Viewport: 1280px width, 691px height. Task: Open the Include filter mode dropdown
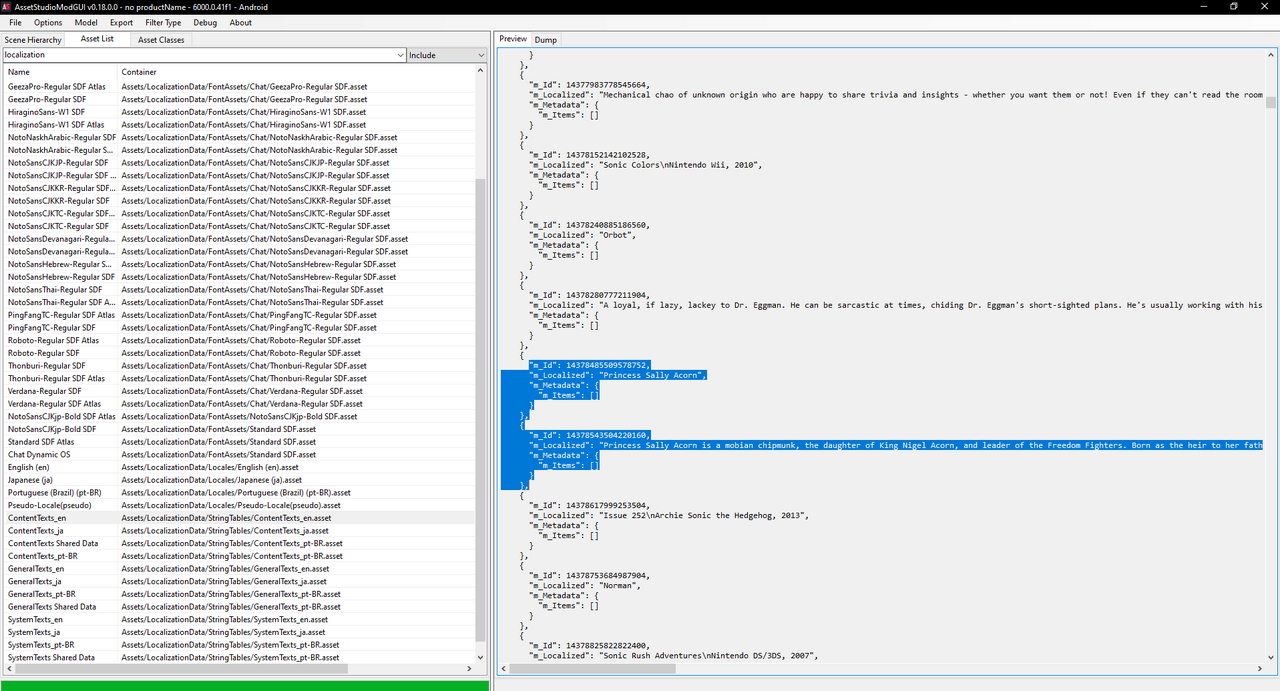(x=446, y=55)
